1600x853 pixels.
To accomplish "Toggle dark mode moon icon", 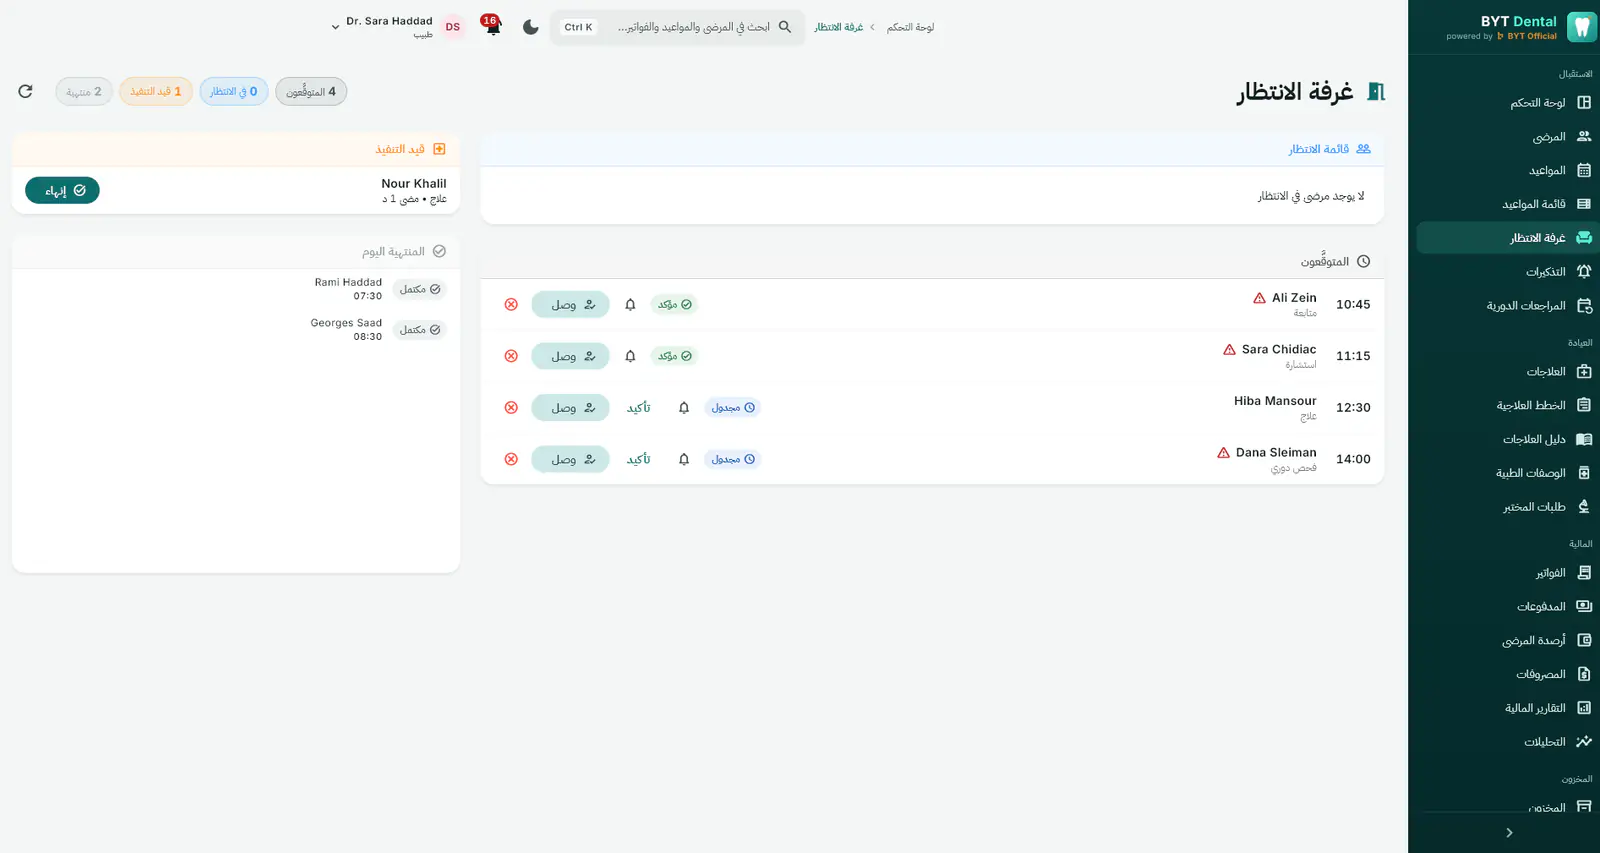I will (x=531, y=27).
